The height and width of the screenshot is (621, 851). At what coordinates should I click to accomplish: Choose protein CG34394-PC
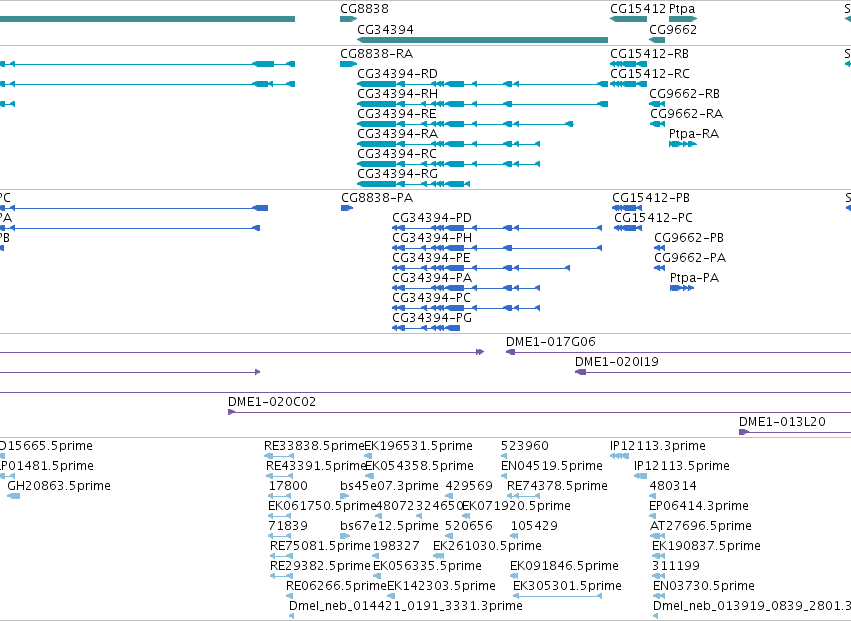431,298
